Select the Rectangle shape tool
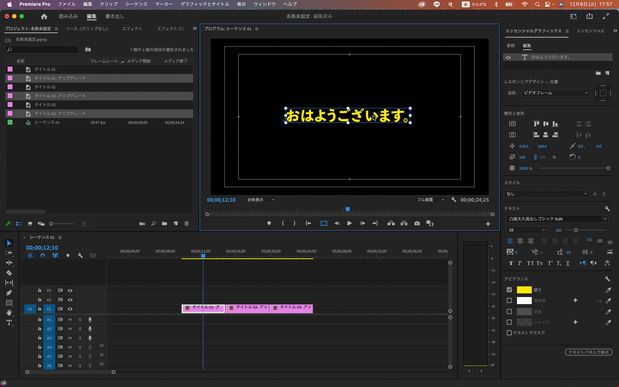Viewport: 619px width, 387px height. 9,303
